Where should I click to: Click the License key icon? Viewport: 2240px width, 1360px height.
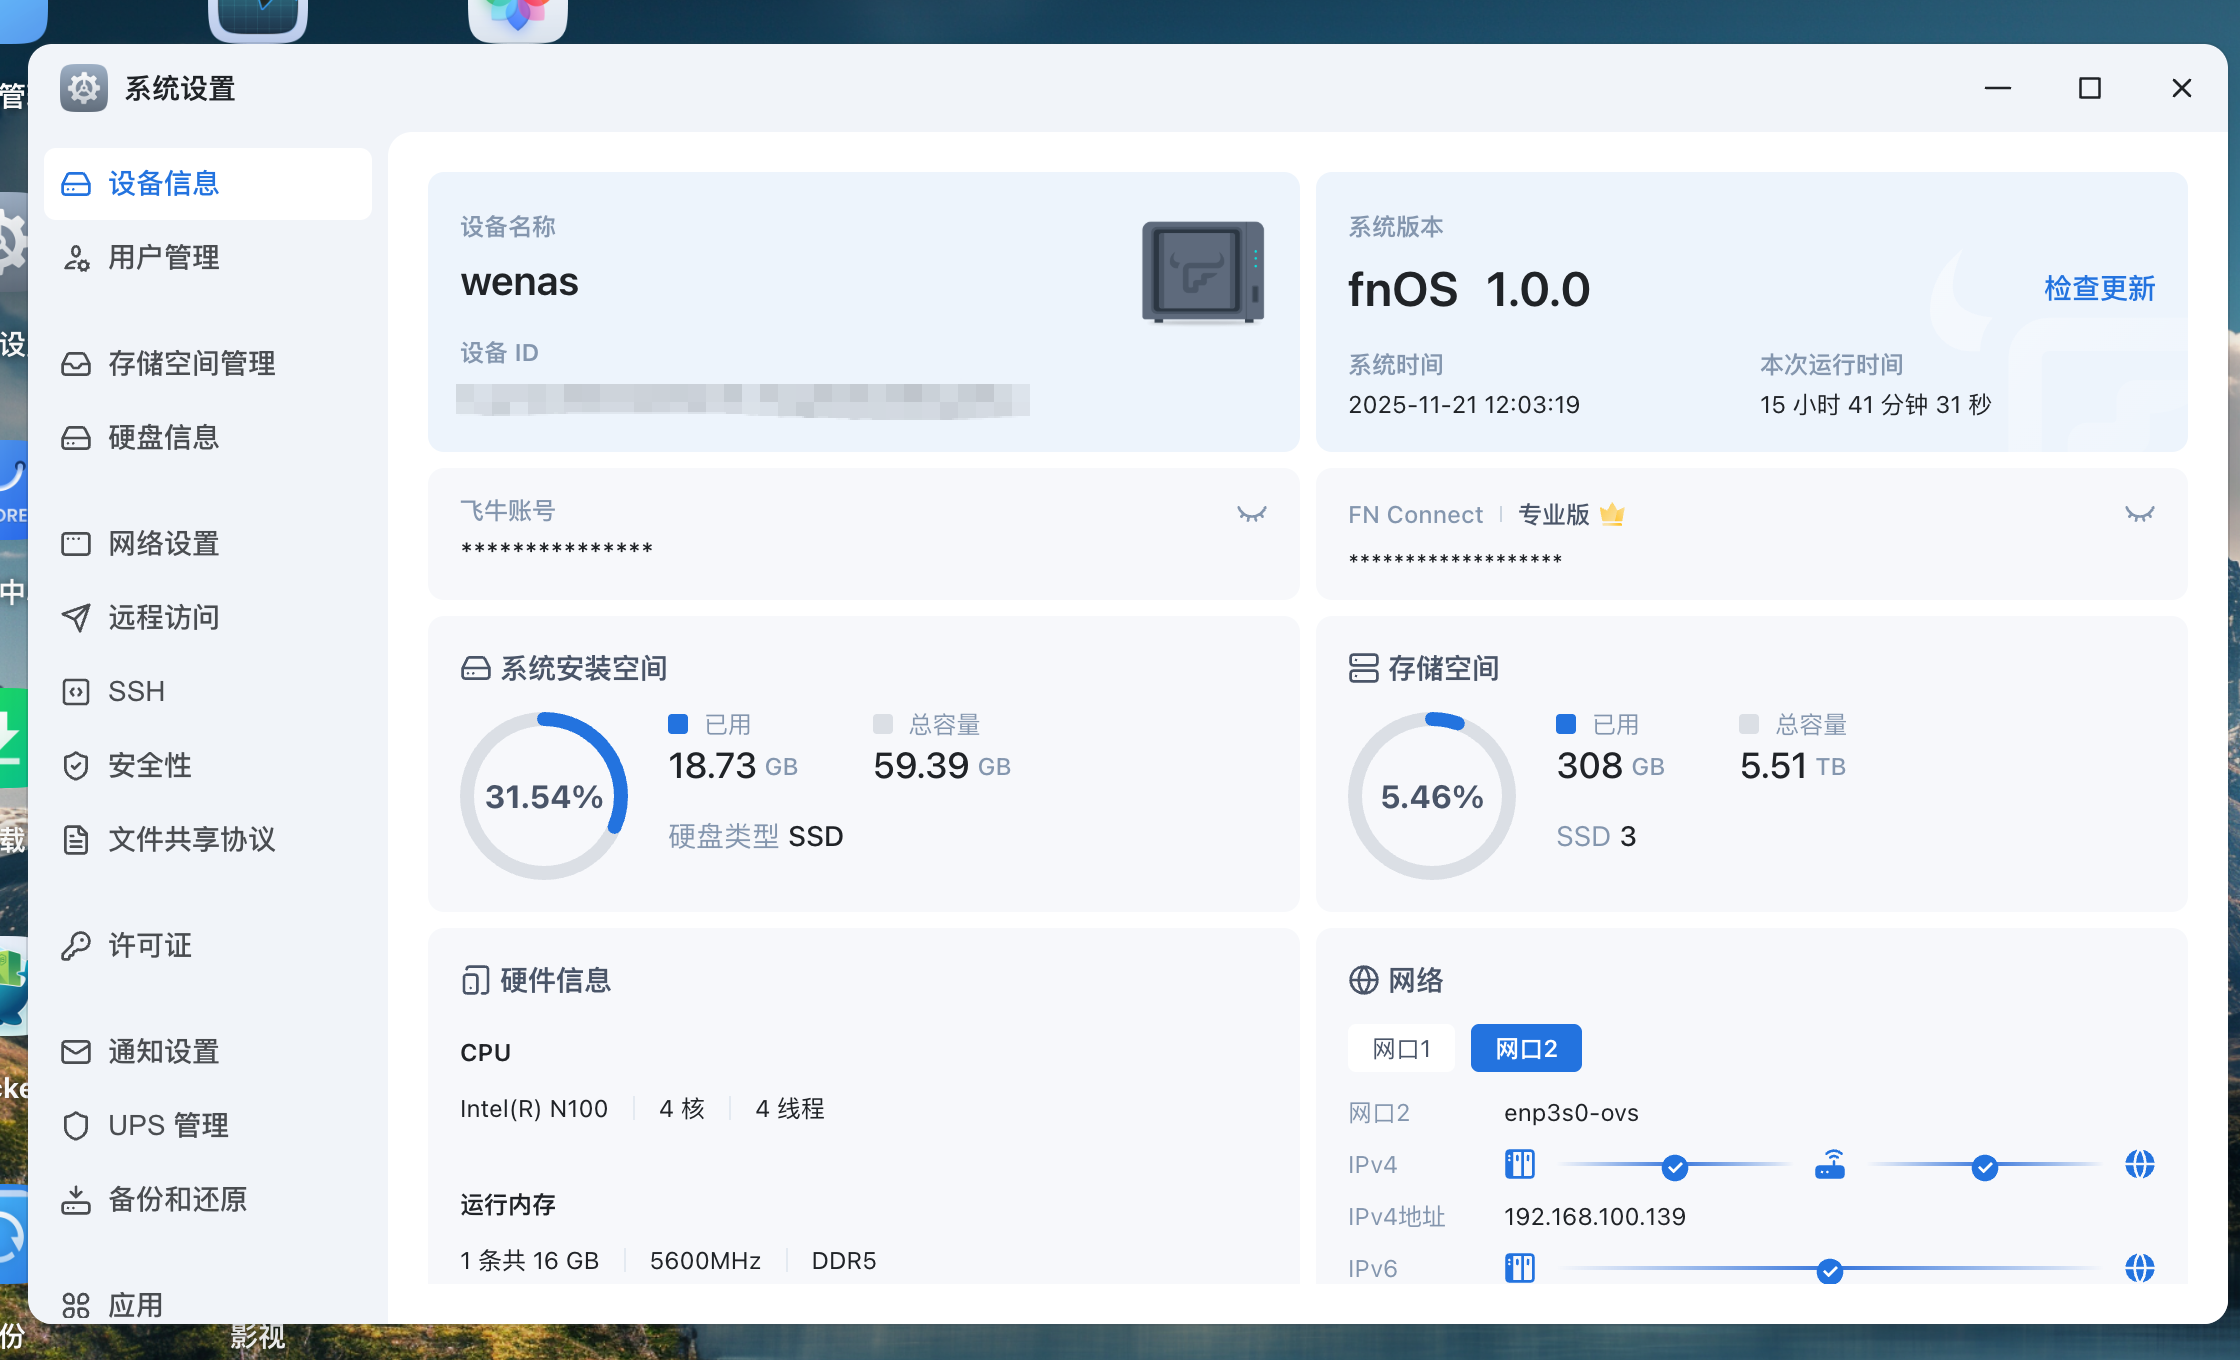pos(76,946)
